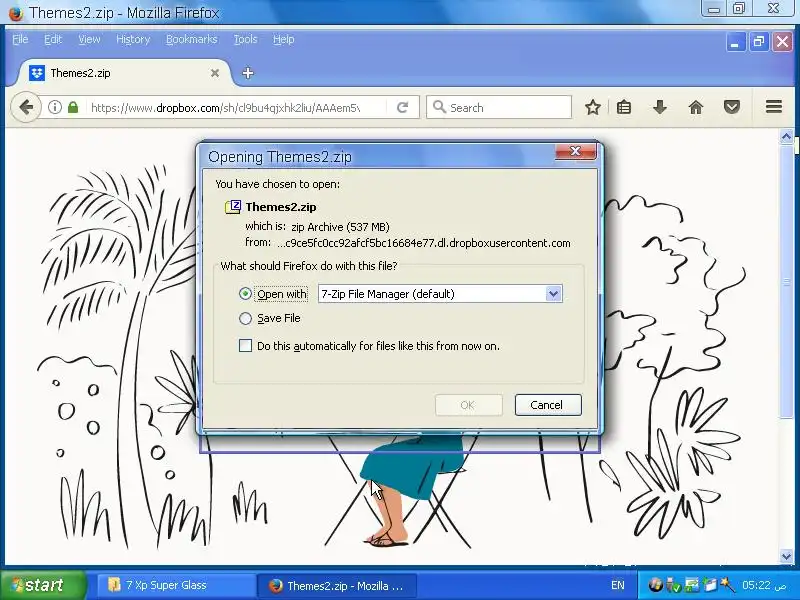Expand the 7-Zip File Manager dropdown

(x=553, y=294)
